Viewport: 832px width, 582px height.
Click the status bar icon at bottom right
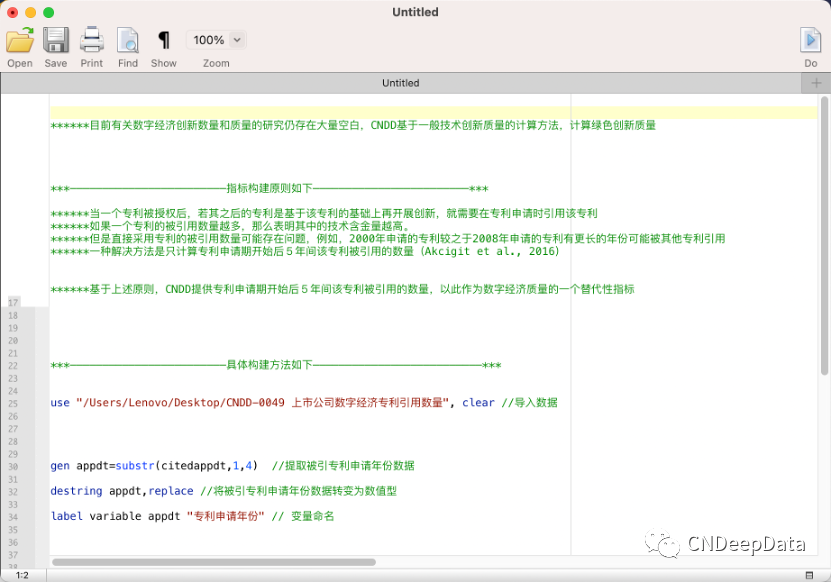[809, 575]
